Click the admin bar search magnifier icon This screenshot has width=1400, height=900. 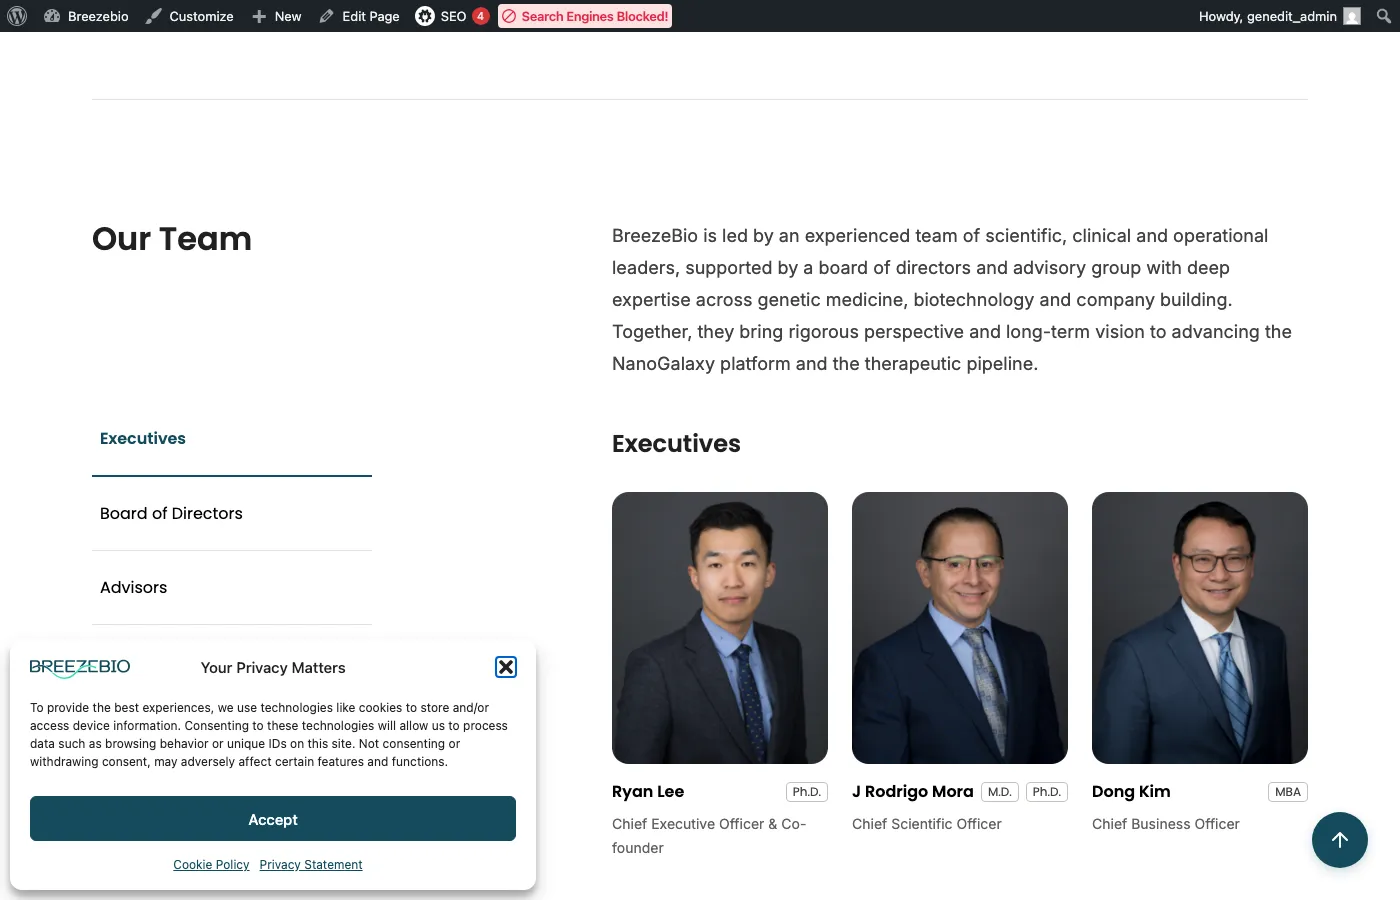coord(1383,16)
